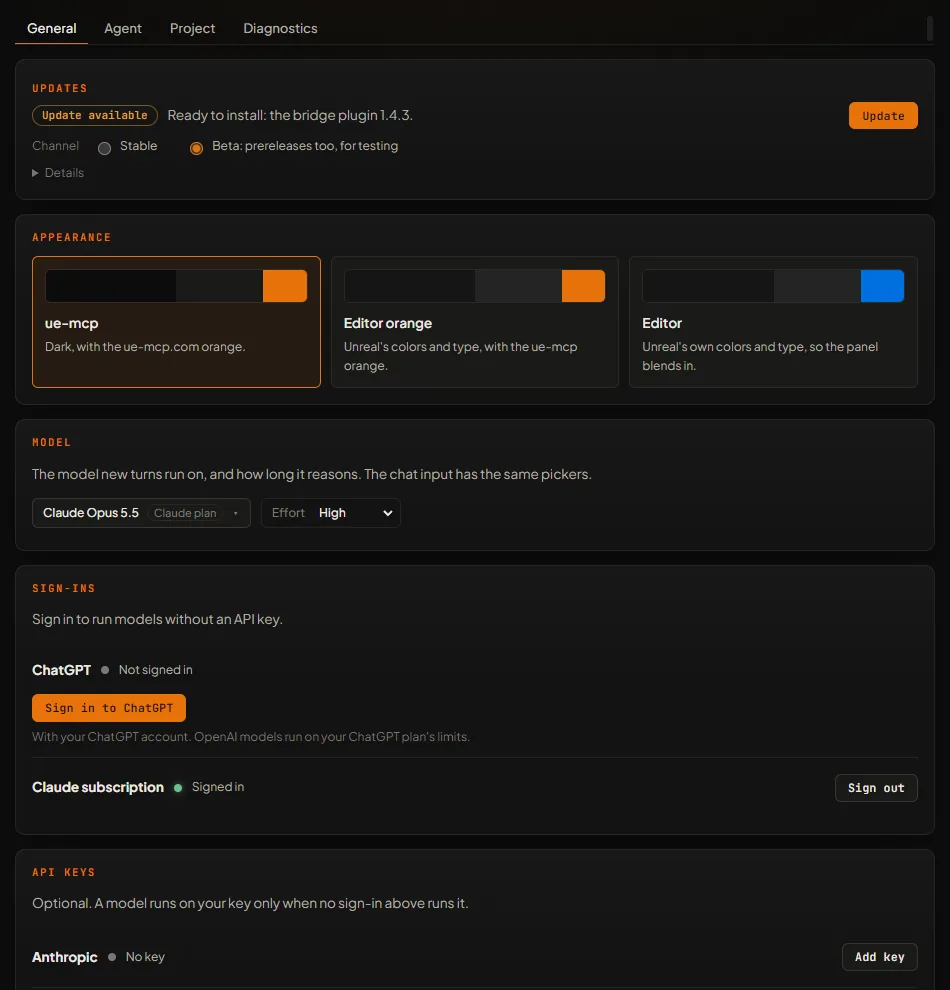This screenshot has height=990, width=950.
Task: Click the orange swatch in ue-mcp preview
Action: (285, 286)
